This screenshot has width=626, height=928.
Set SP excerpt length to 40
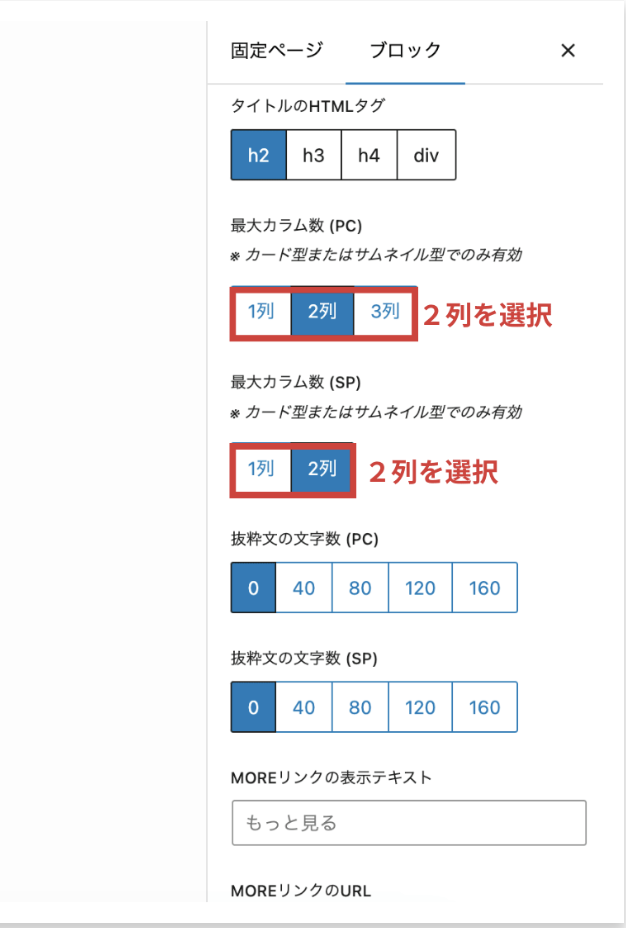coord(304,708)
